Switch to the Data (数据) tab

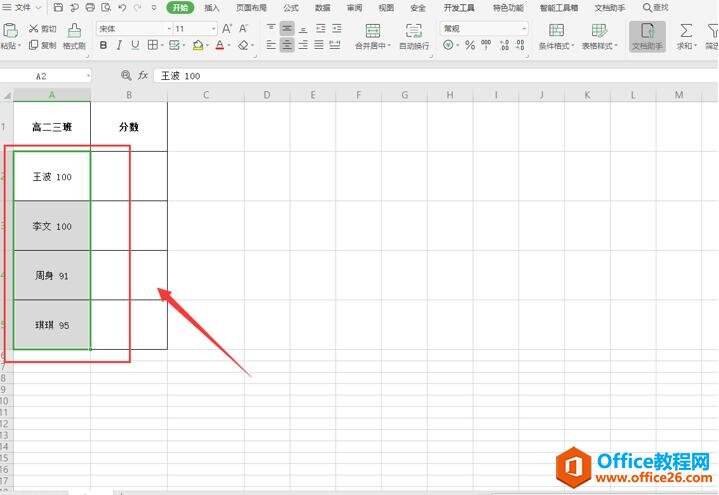click(x=323, y=8)
